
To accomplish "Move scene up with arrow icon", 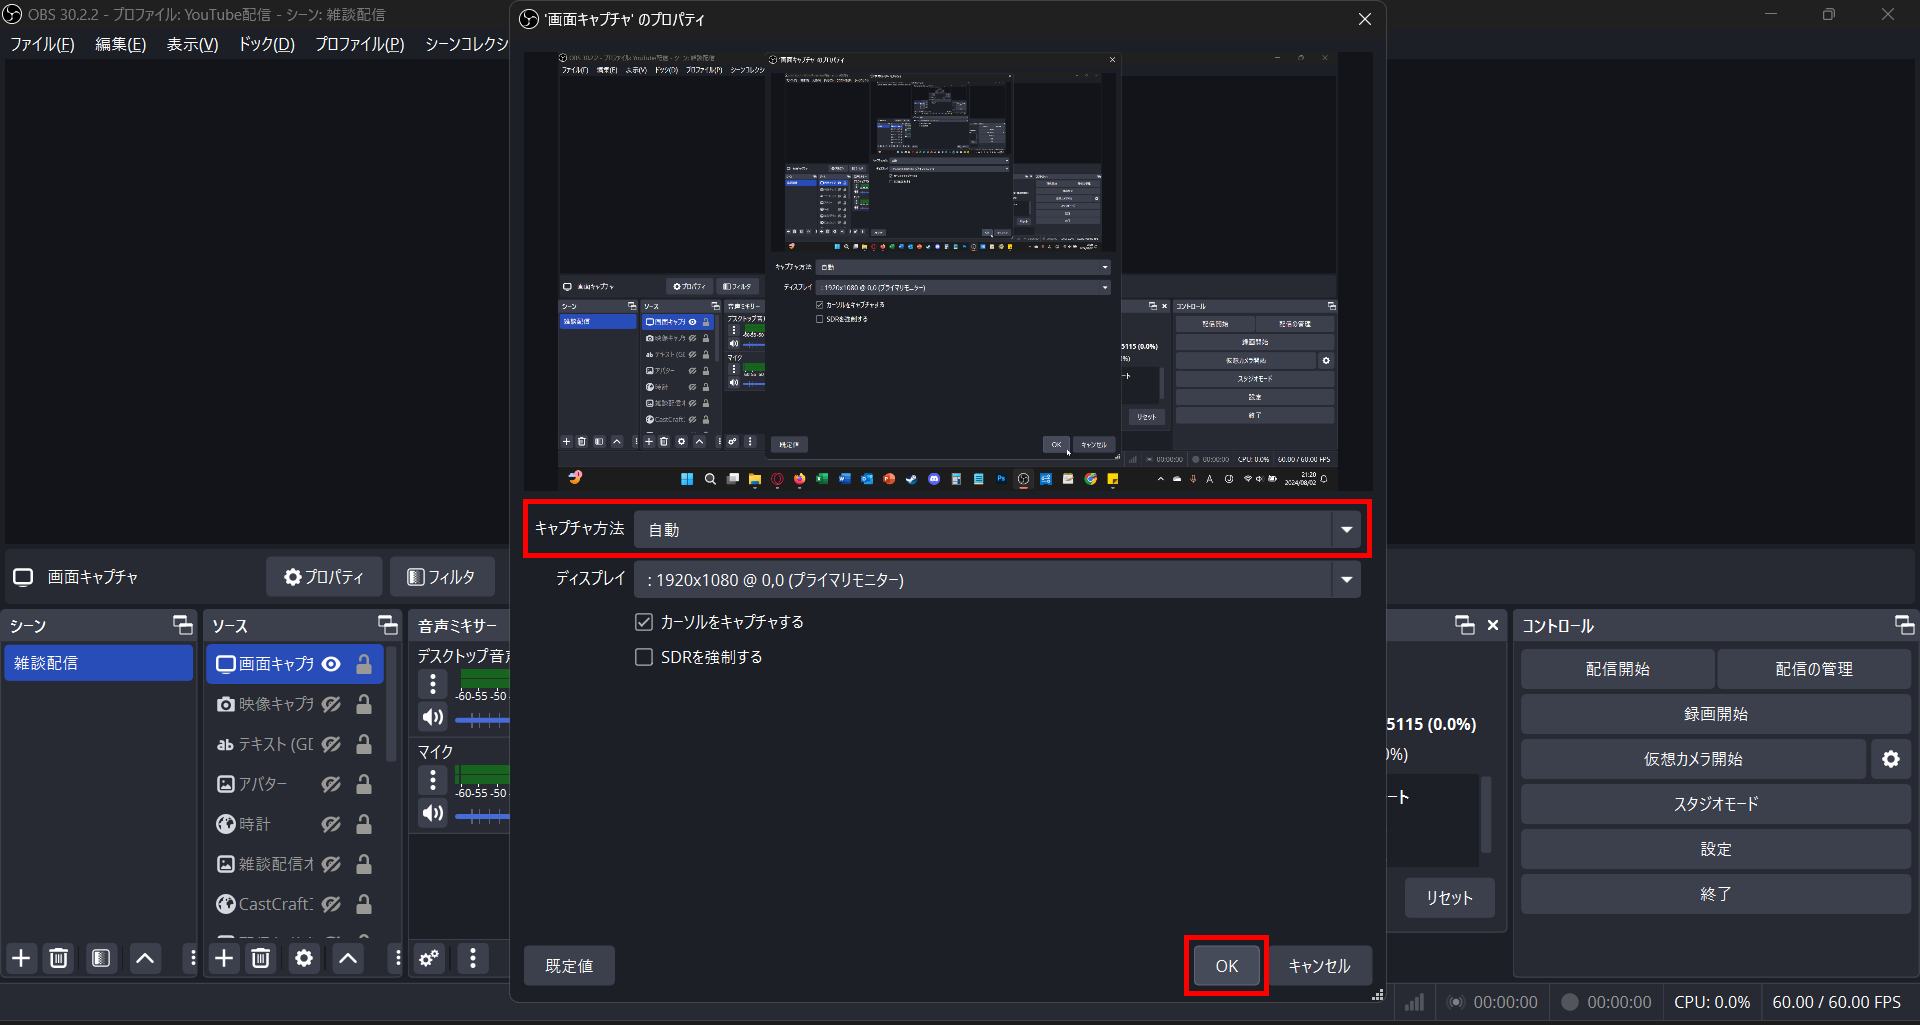I will point(145,958).
